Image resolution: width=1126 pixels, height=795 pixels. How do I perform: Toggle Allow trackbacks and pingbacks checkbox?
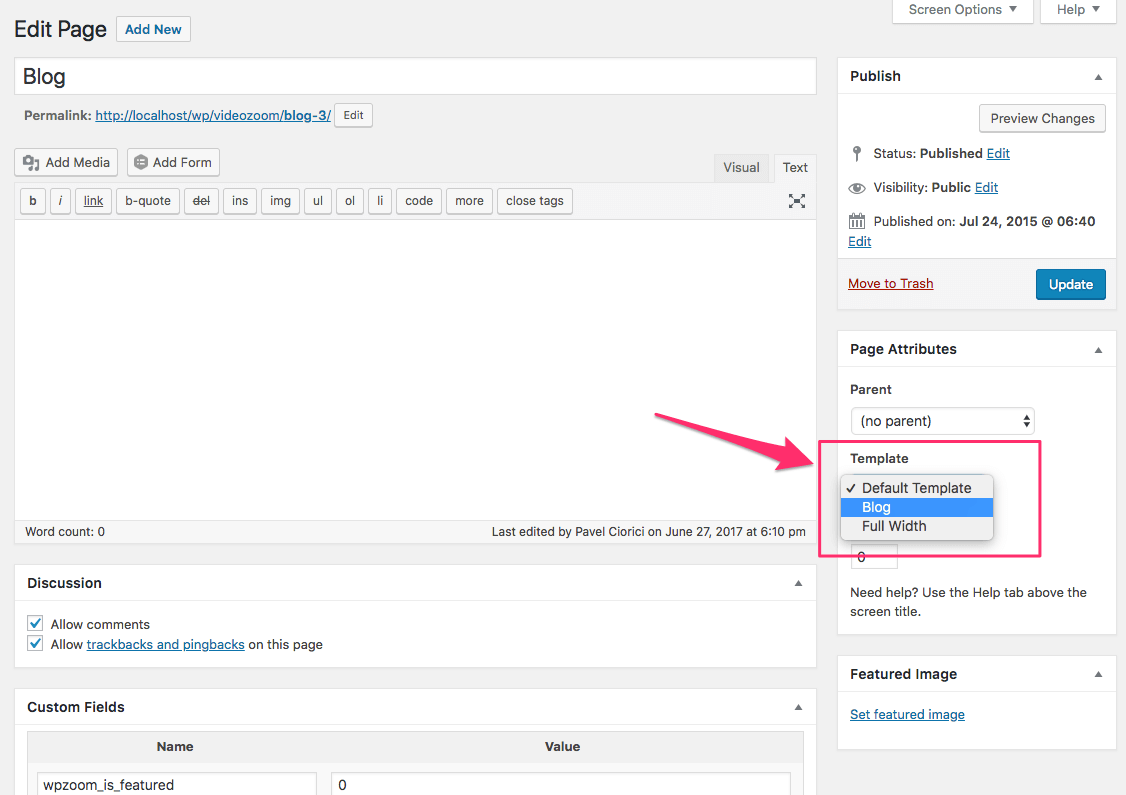pyautogui.click(x=36, y=644)
